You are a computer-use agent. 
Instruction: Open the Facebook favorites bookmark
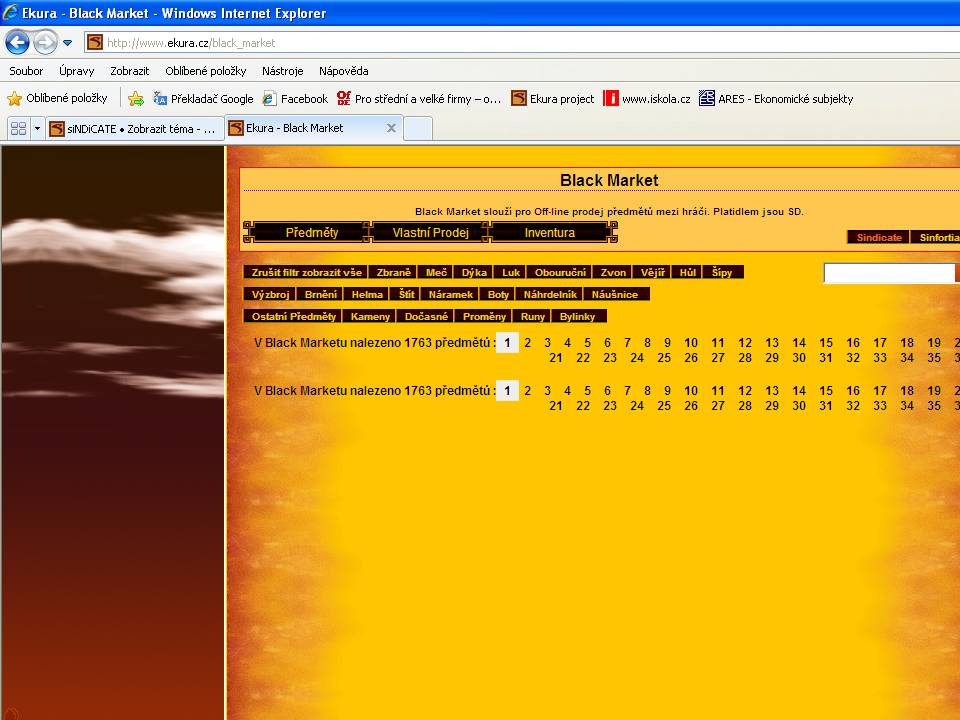[x=295, y=98]
